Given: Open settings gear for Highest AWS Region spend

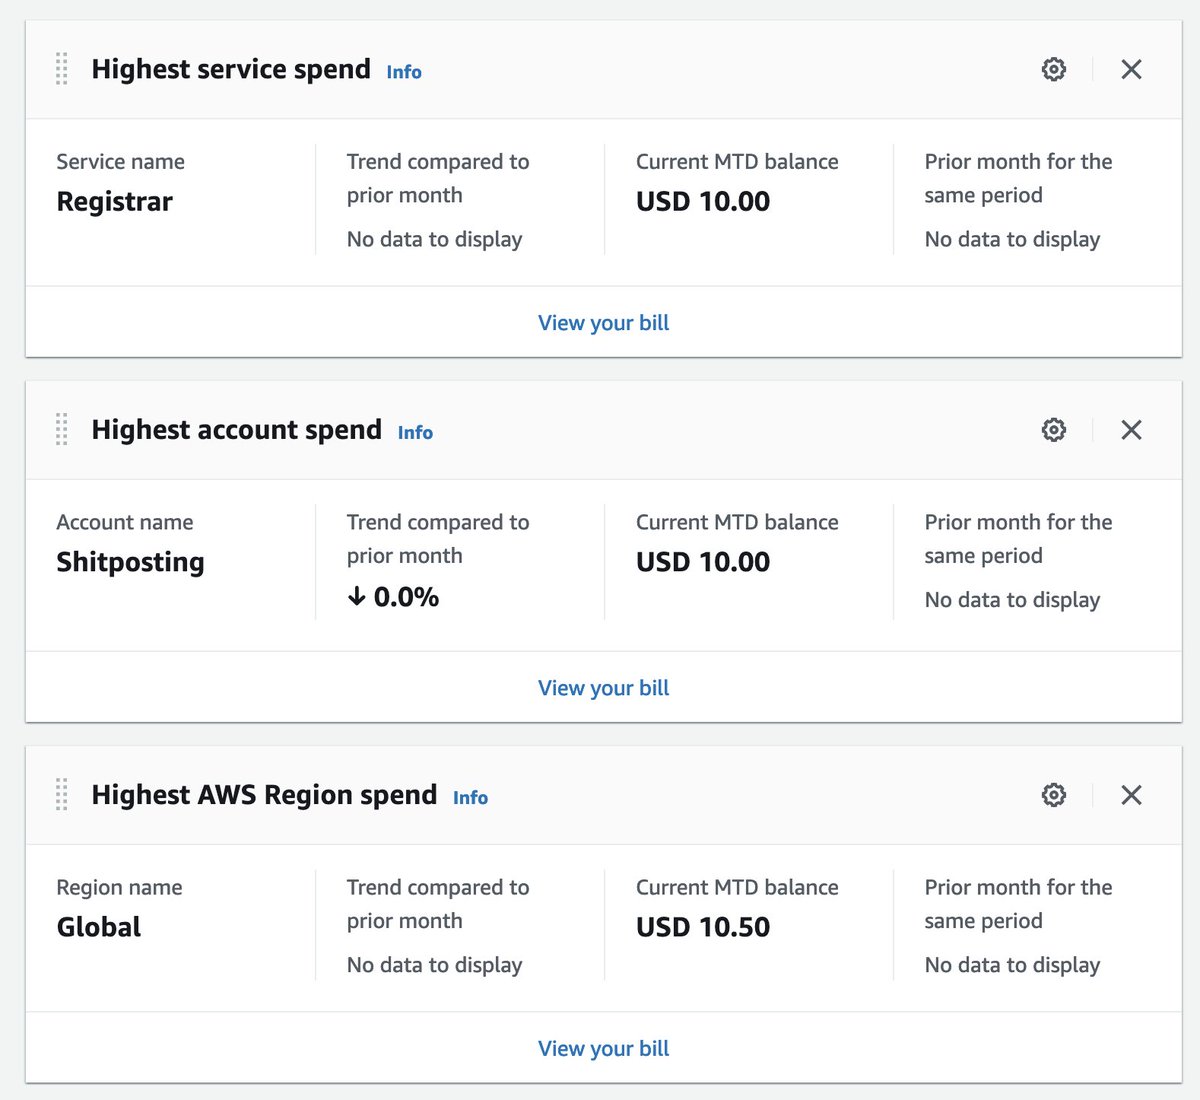Looking at the screenshot, I should (x=1054, y=795).
